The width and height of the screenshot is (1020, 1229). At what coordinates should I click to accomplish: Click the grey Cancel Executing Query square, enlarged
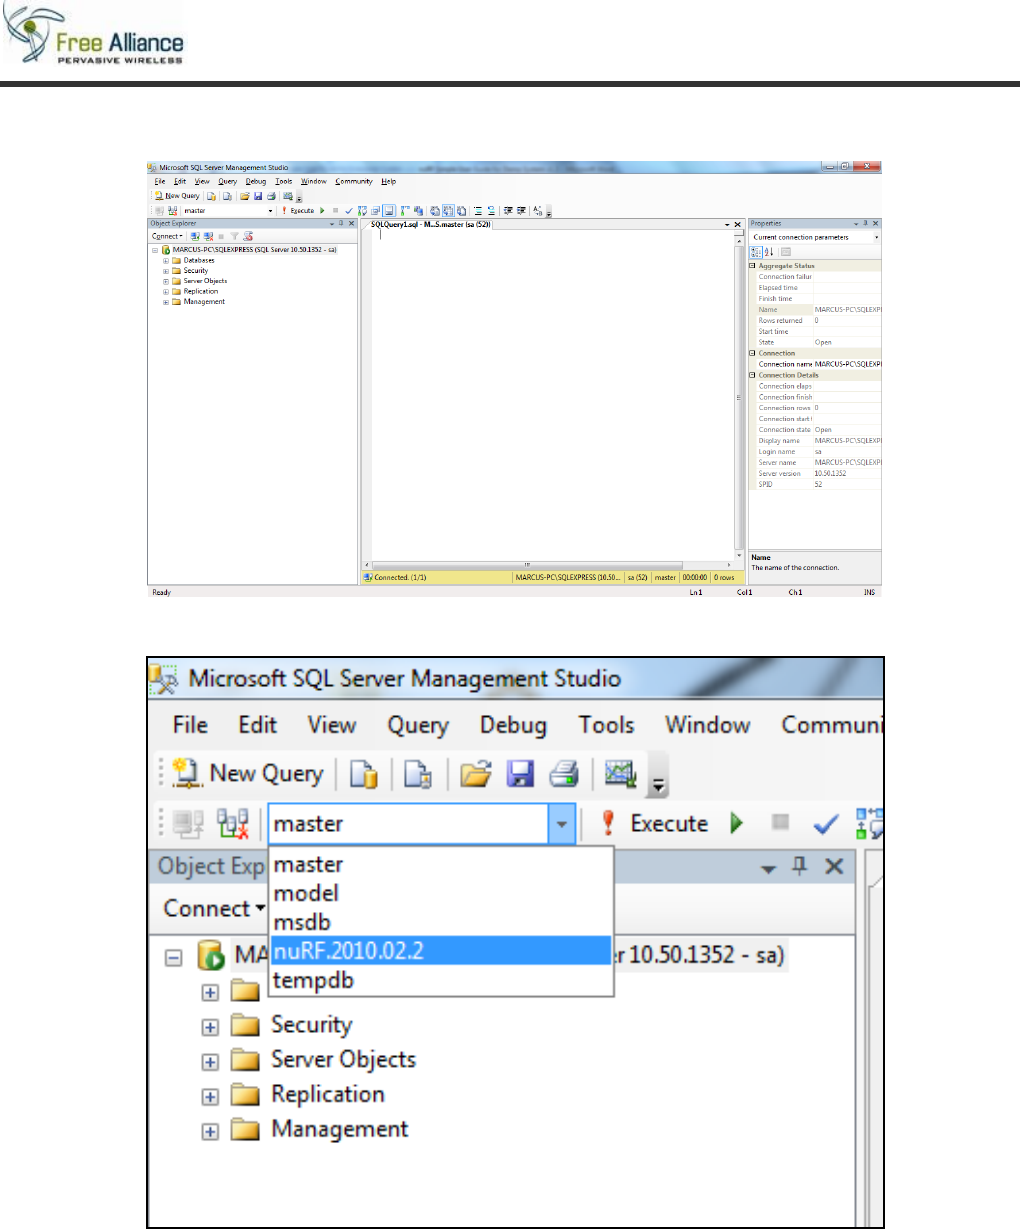click(781, 822)
